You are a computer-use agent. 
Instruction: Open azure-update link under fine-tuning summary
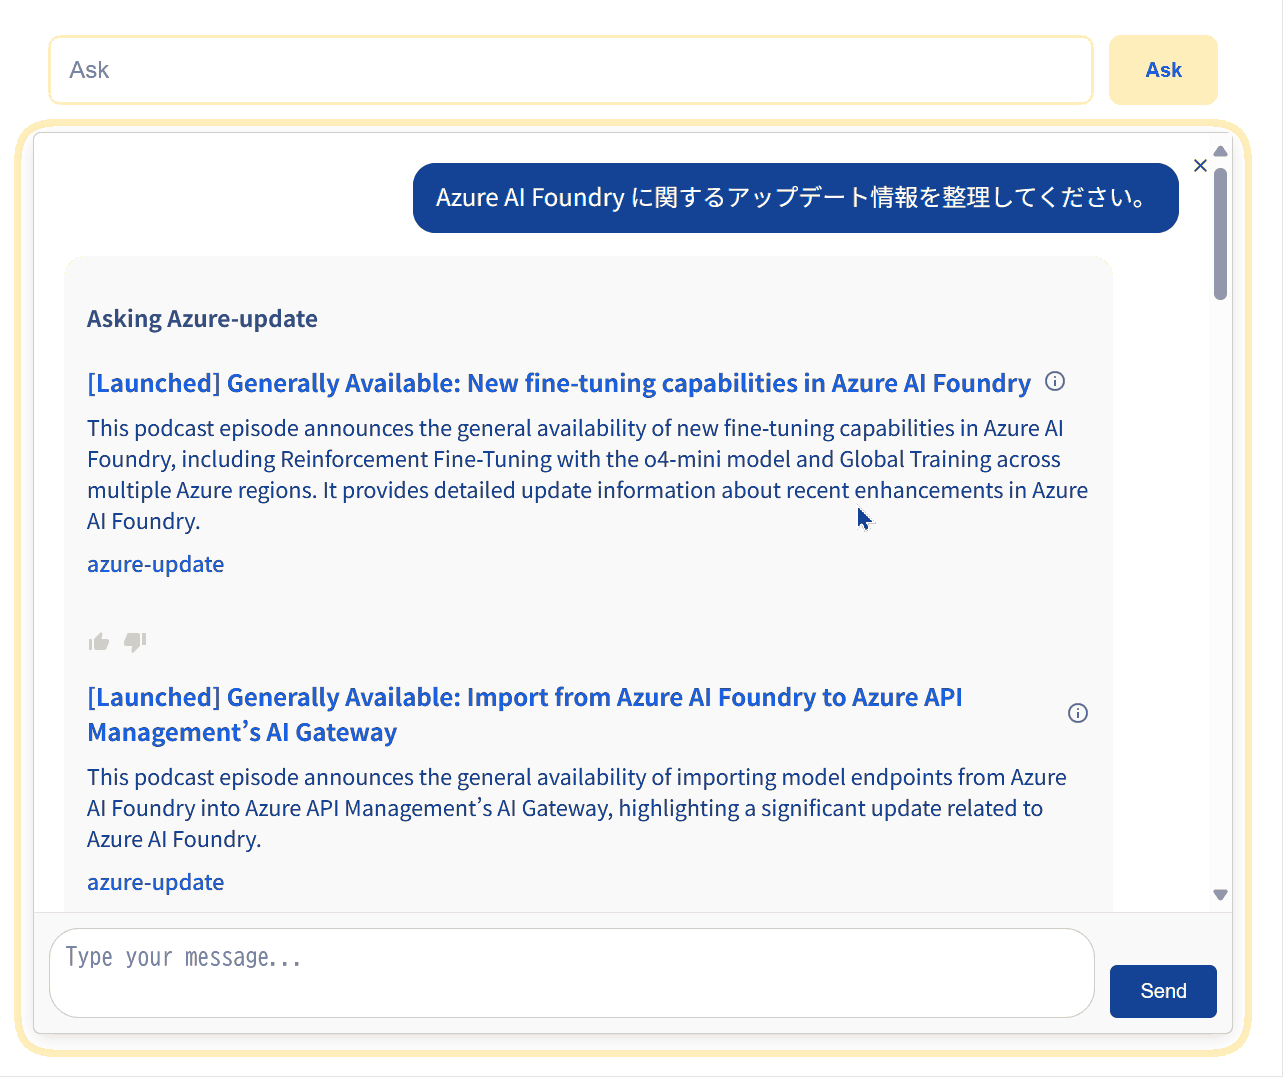tap(156, 564)
